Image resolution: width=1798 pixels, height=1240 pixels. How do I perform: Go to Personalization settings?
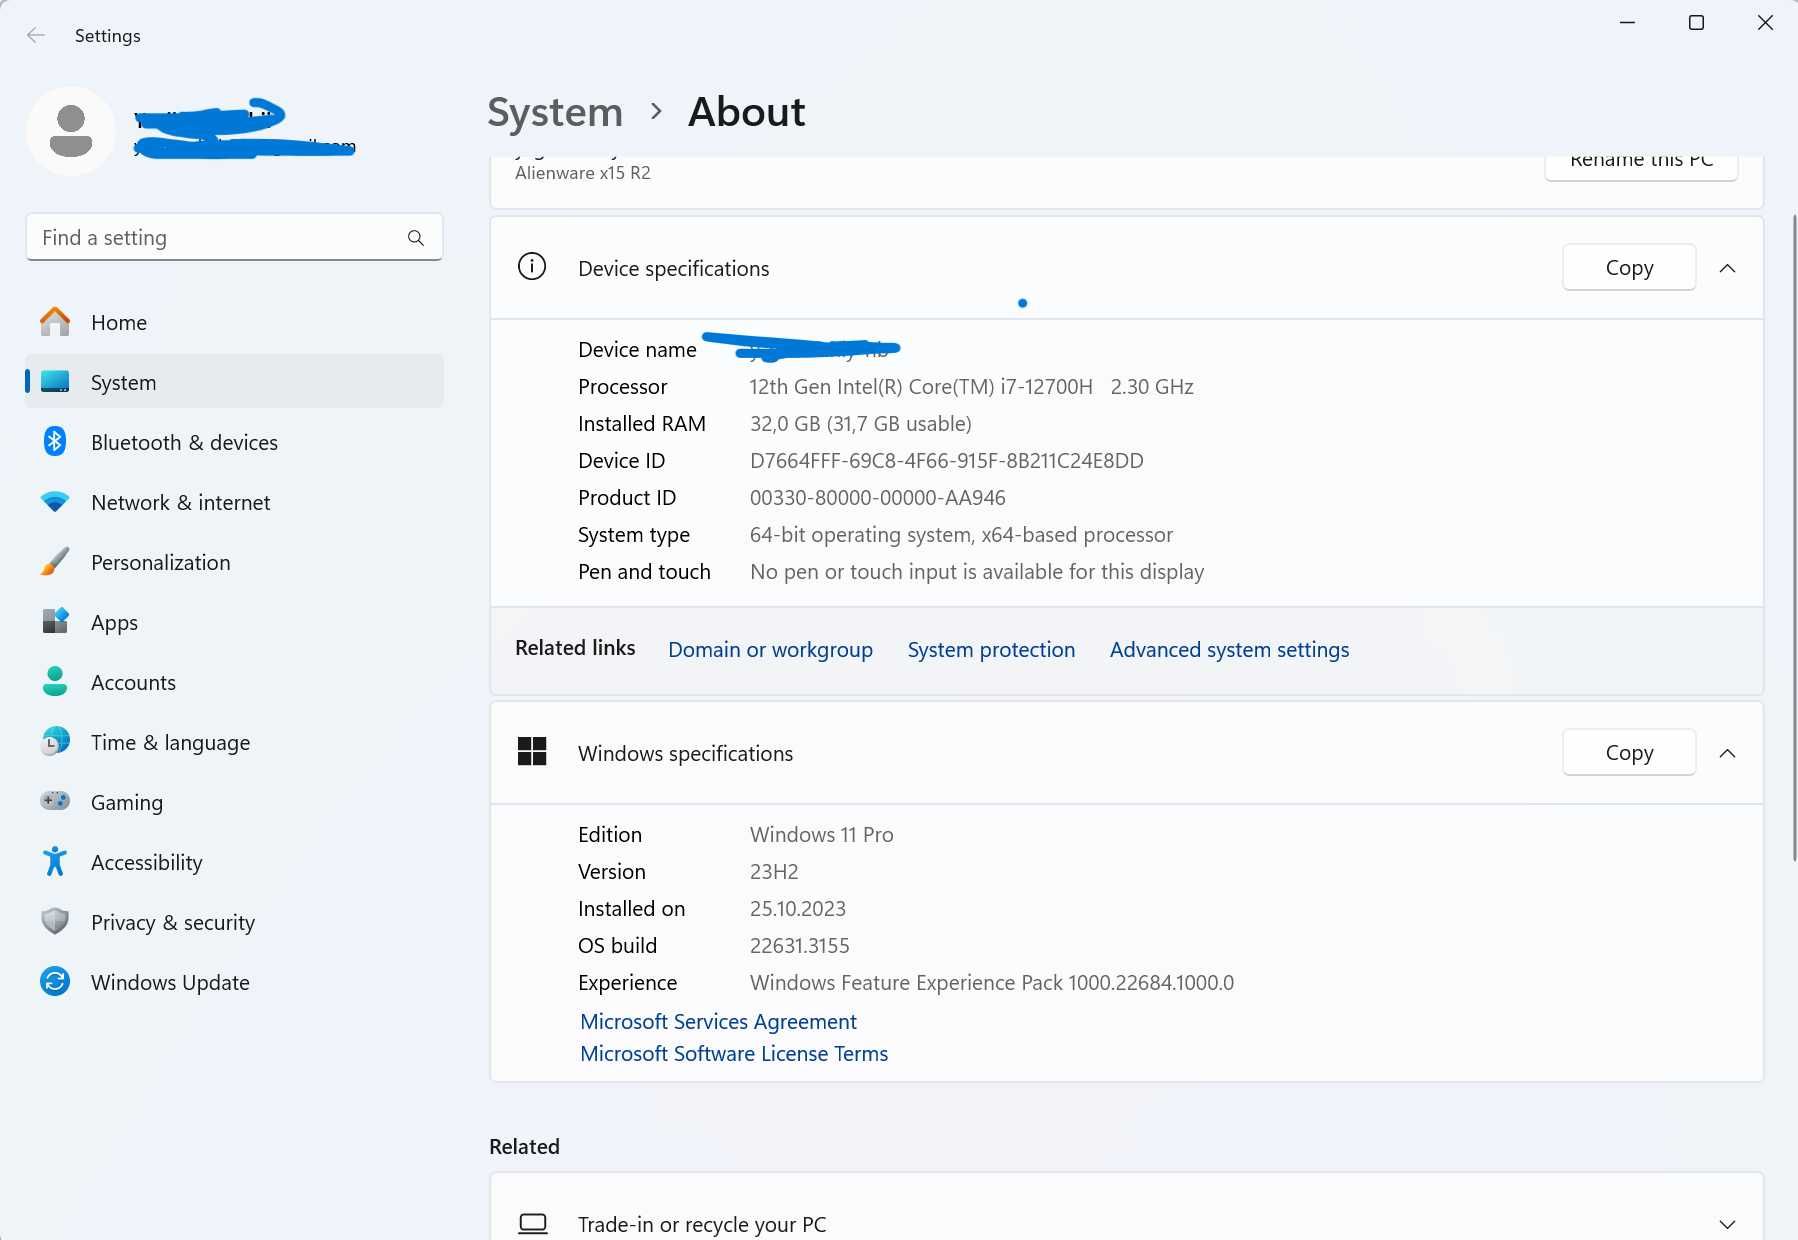(234, 562)
